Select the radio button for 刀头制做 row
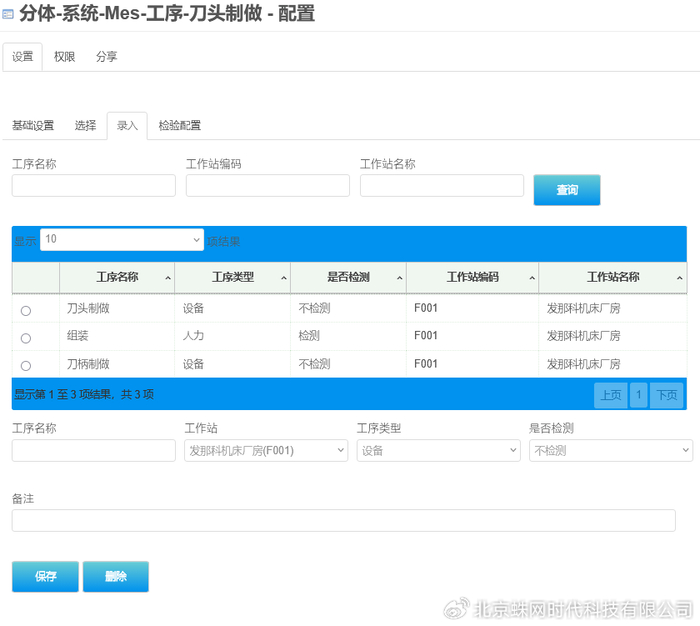 click(x=26, y=311)
